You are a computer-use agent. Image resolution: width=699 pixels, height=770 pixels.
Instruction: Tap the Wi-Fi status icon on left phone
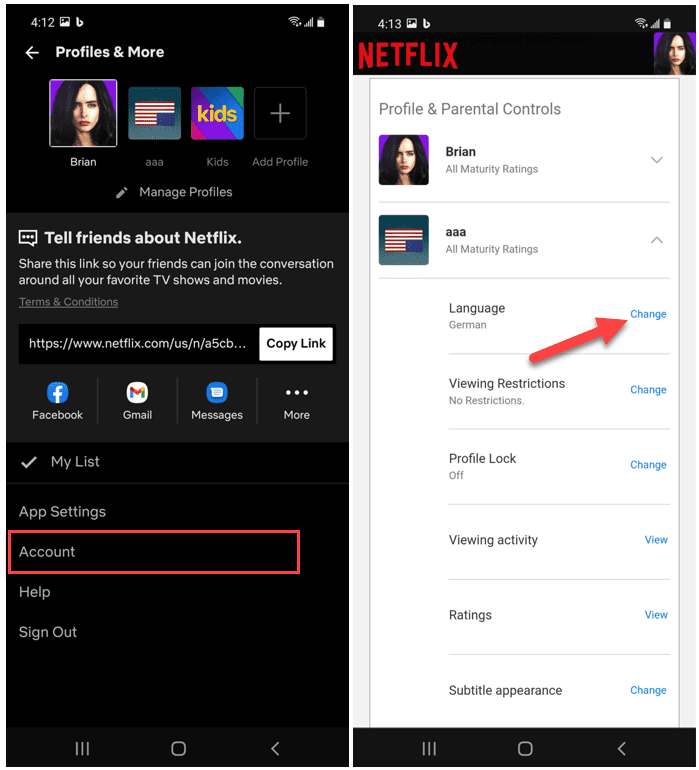(x=295, y=22)
